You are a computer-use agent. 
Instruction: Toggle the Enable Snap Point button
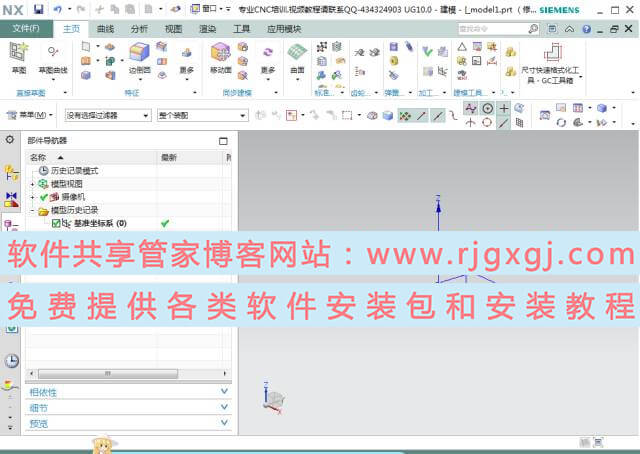[405, 116]
